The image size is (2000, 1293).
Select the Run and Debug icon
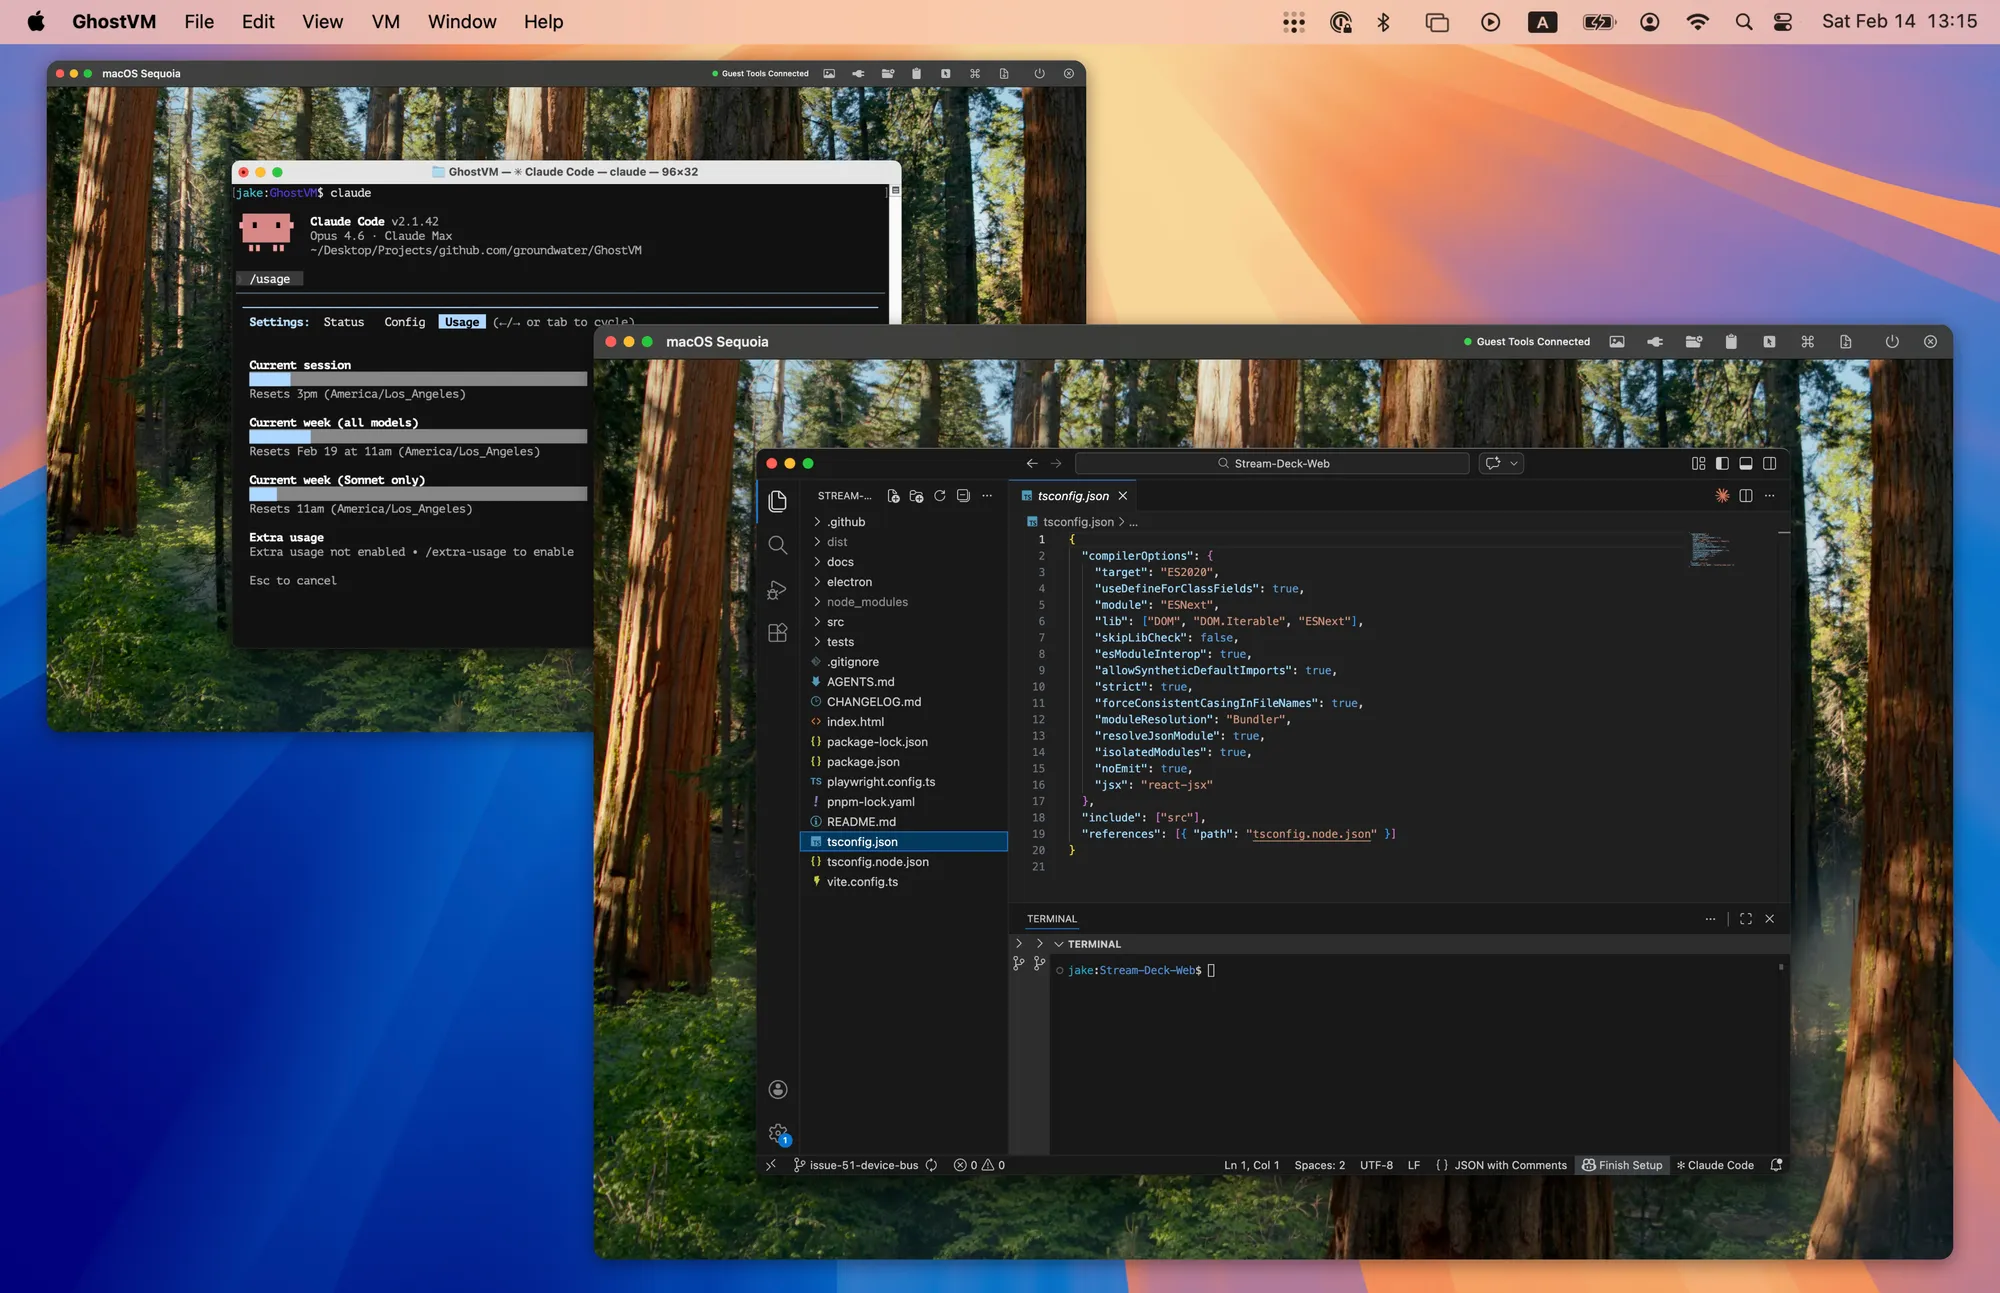coord(777,590)
